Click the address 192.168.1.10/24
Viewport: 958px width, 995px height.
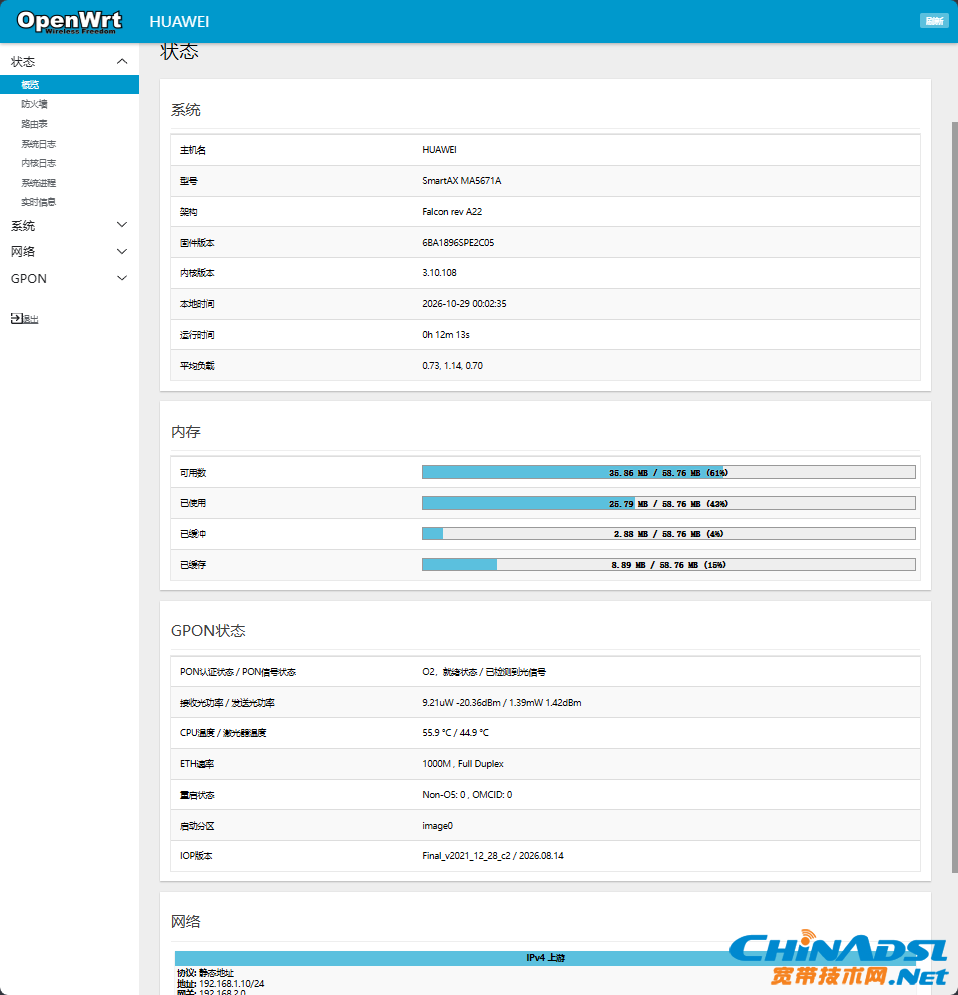(x=232, y=984)
